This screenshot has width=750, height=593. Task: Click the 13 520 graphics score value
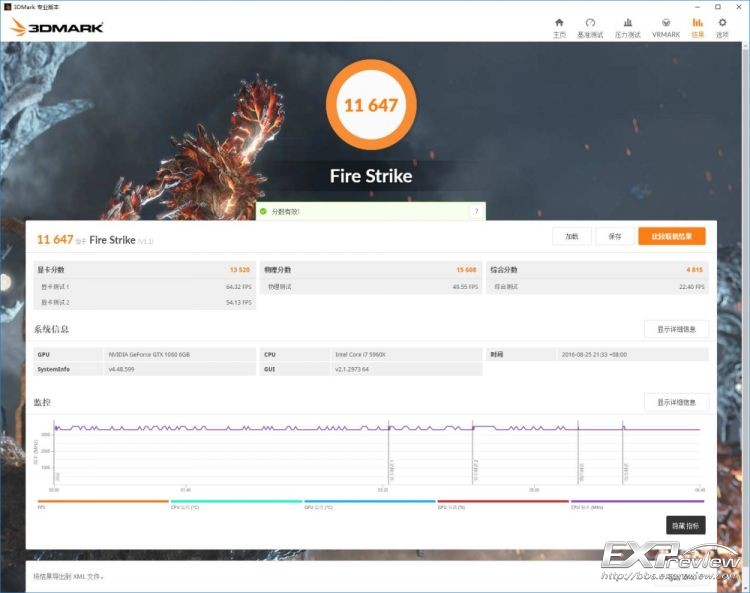pyautogui.click(x=240, y=270)
